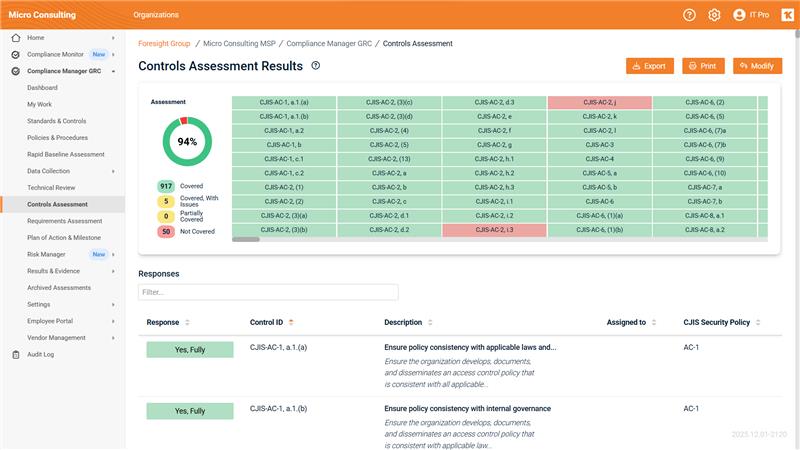The height and width of the screenshot is (450, 800).
Task: Click the Audit Log icon in sidebar
Action: point(15,354)
